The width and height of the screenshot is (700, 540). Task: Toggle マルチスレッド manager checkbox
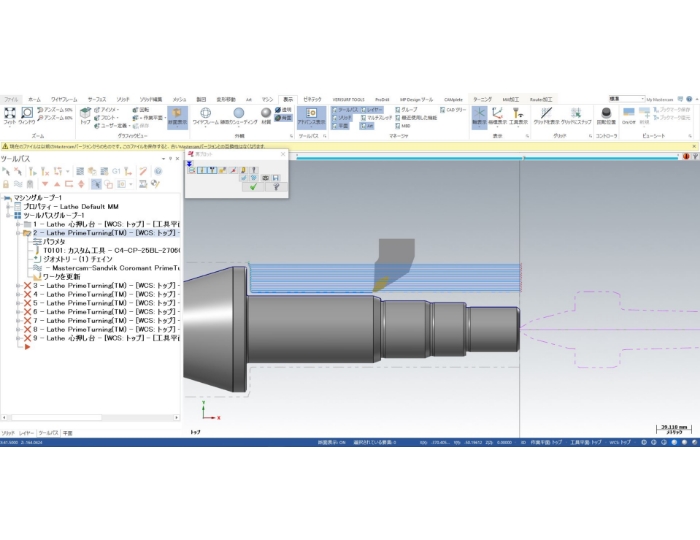coord(376,118)
